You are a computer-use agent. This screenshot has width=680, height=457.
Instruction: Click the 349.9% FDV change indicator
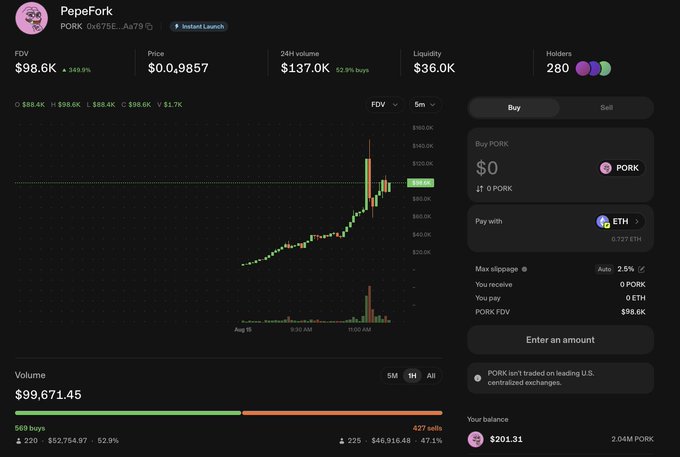pyautogui.click(x=76, y=70)
